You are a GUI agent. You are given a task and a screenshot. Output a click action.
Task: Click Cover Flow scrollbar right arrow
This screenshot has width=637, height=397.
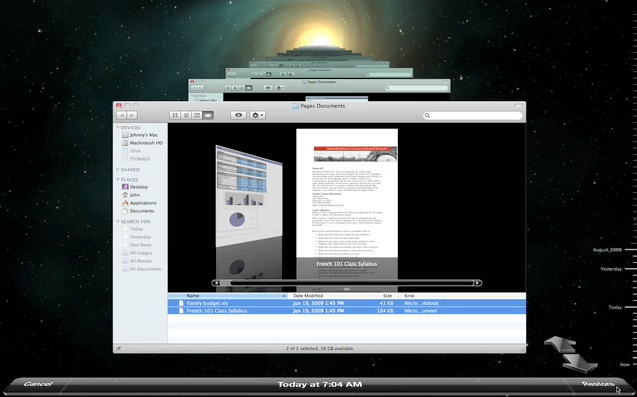click(x=478, y=283)
